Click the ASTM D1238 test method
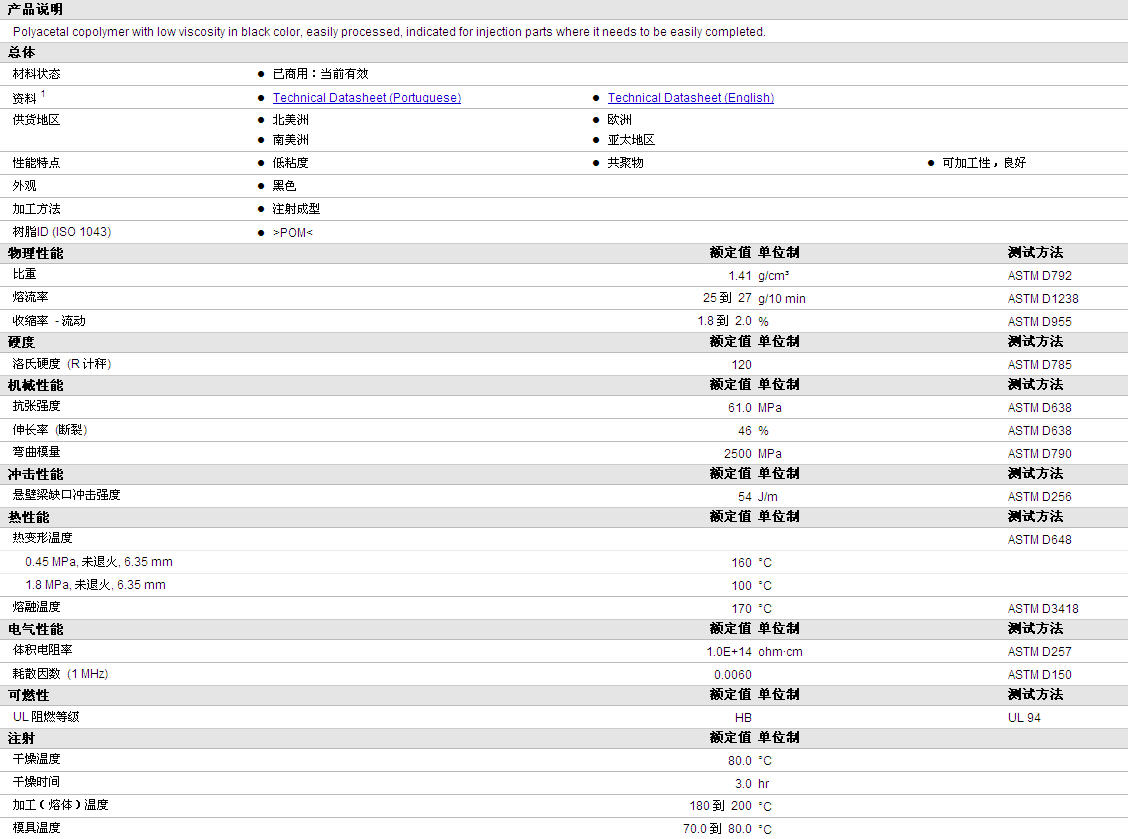The height and width of the screenshot is (839, 1128). (1043, 299)
